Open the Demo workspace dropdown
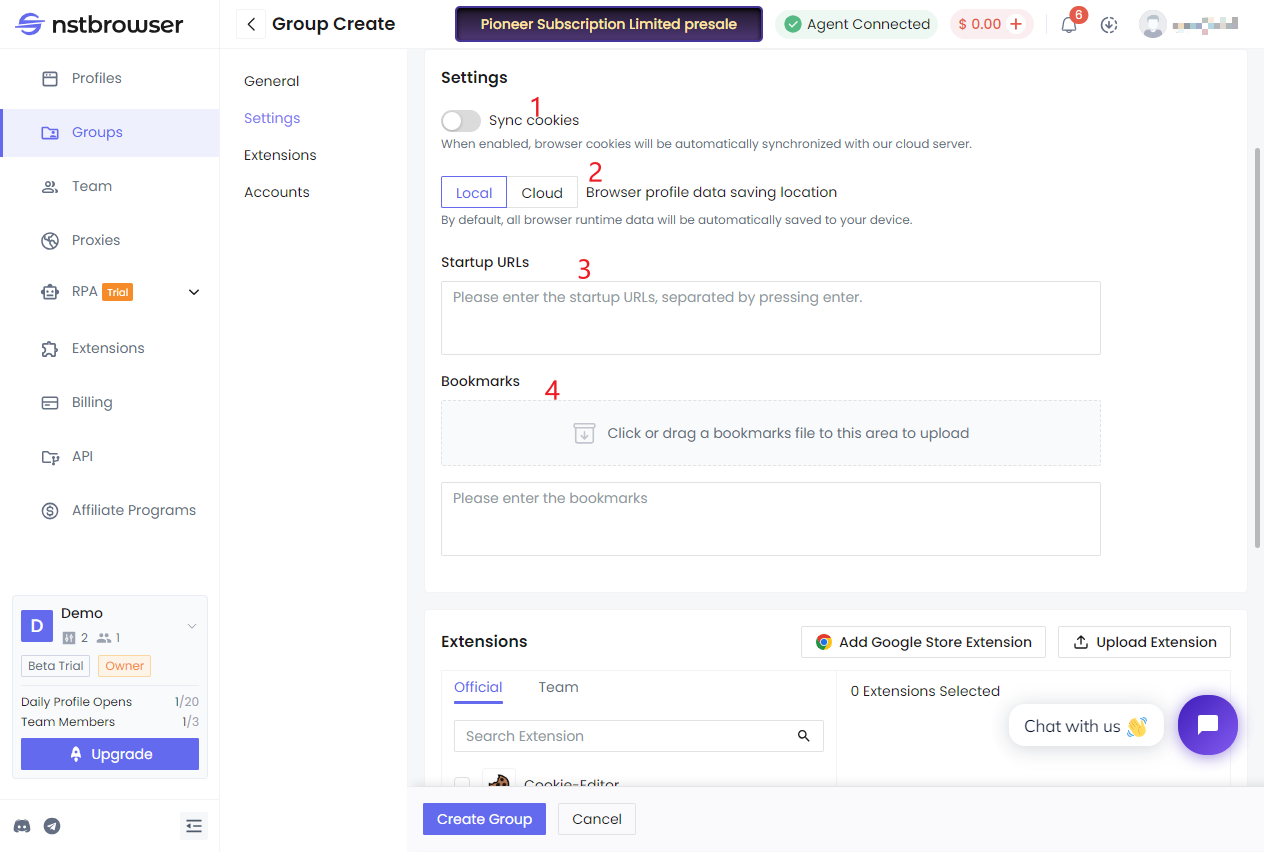Screen dimensions: 1264x852 click(x=191, y=625)
